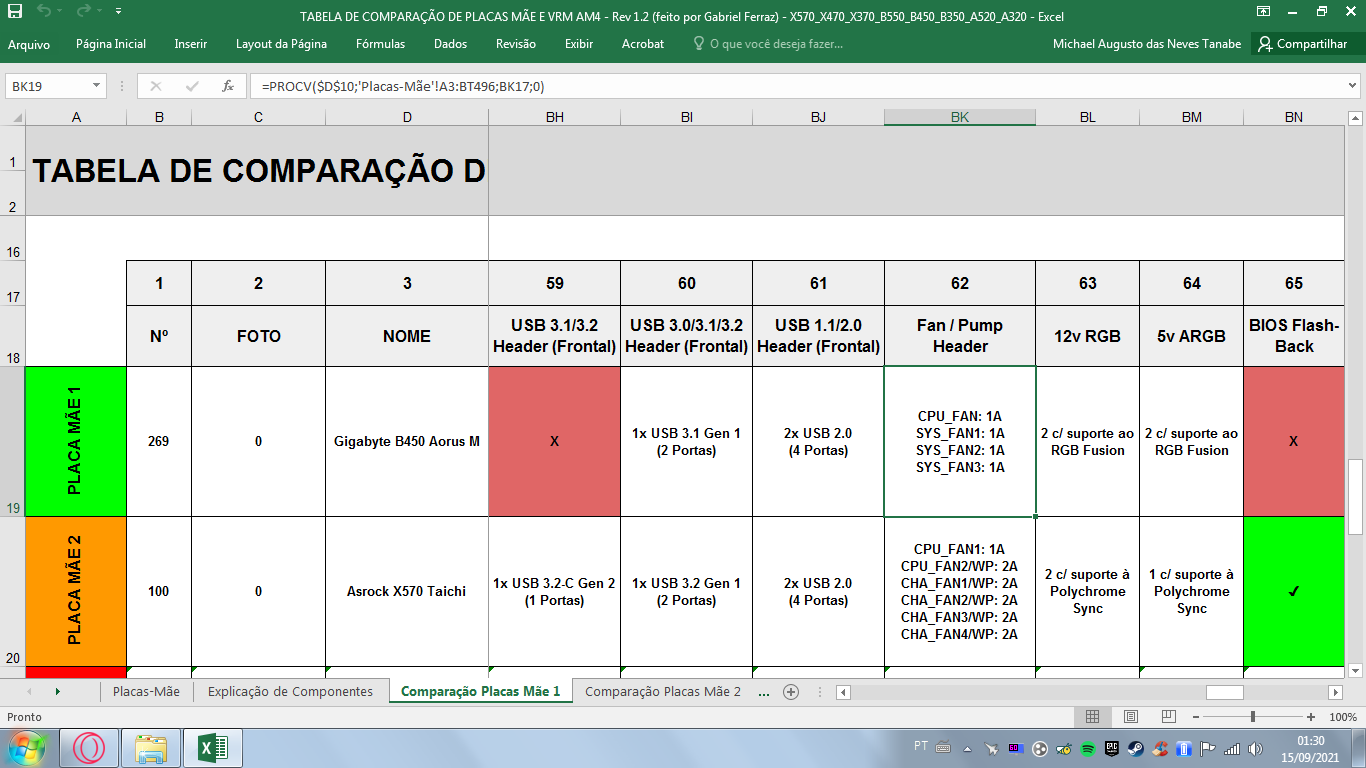1366x768 pixels.
Task: Open Epic Games tray icon
Action: [x=1112, y=748]
